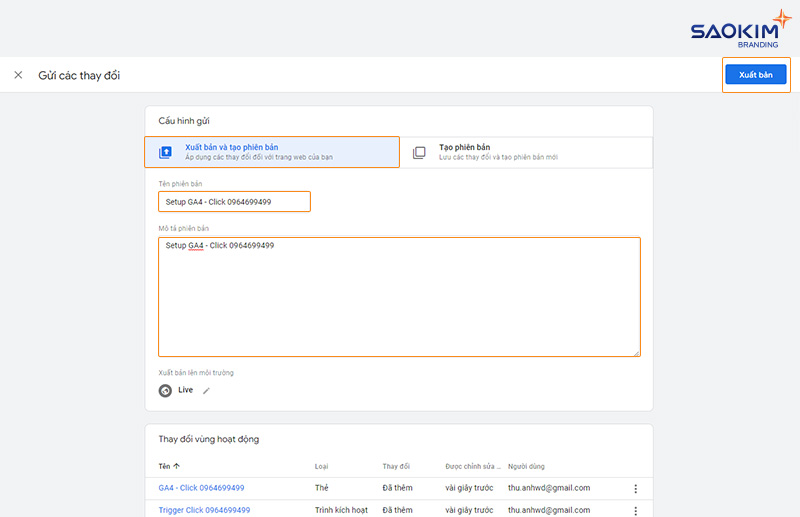Viewport: 800px width, 517px height.
Task: Sort by the Tên column header
Action: click(x=164, y=466)
